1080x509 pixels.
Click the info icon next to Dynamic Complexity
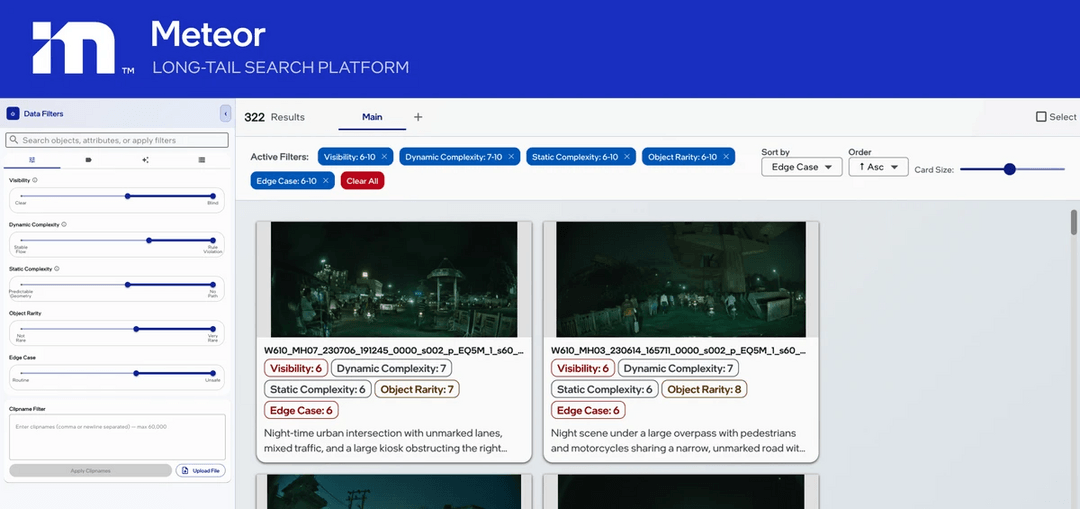[64, 225]
